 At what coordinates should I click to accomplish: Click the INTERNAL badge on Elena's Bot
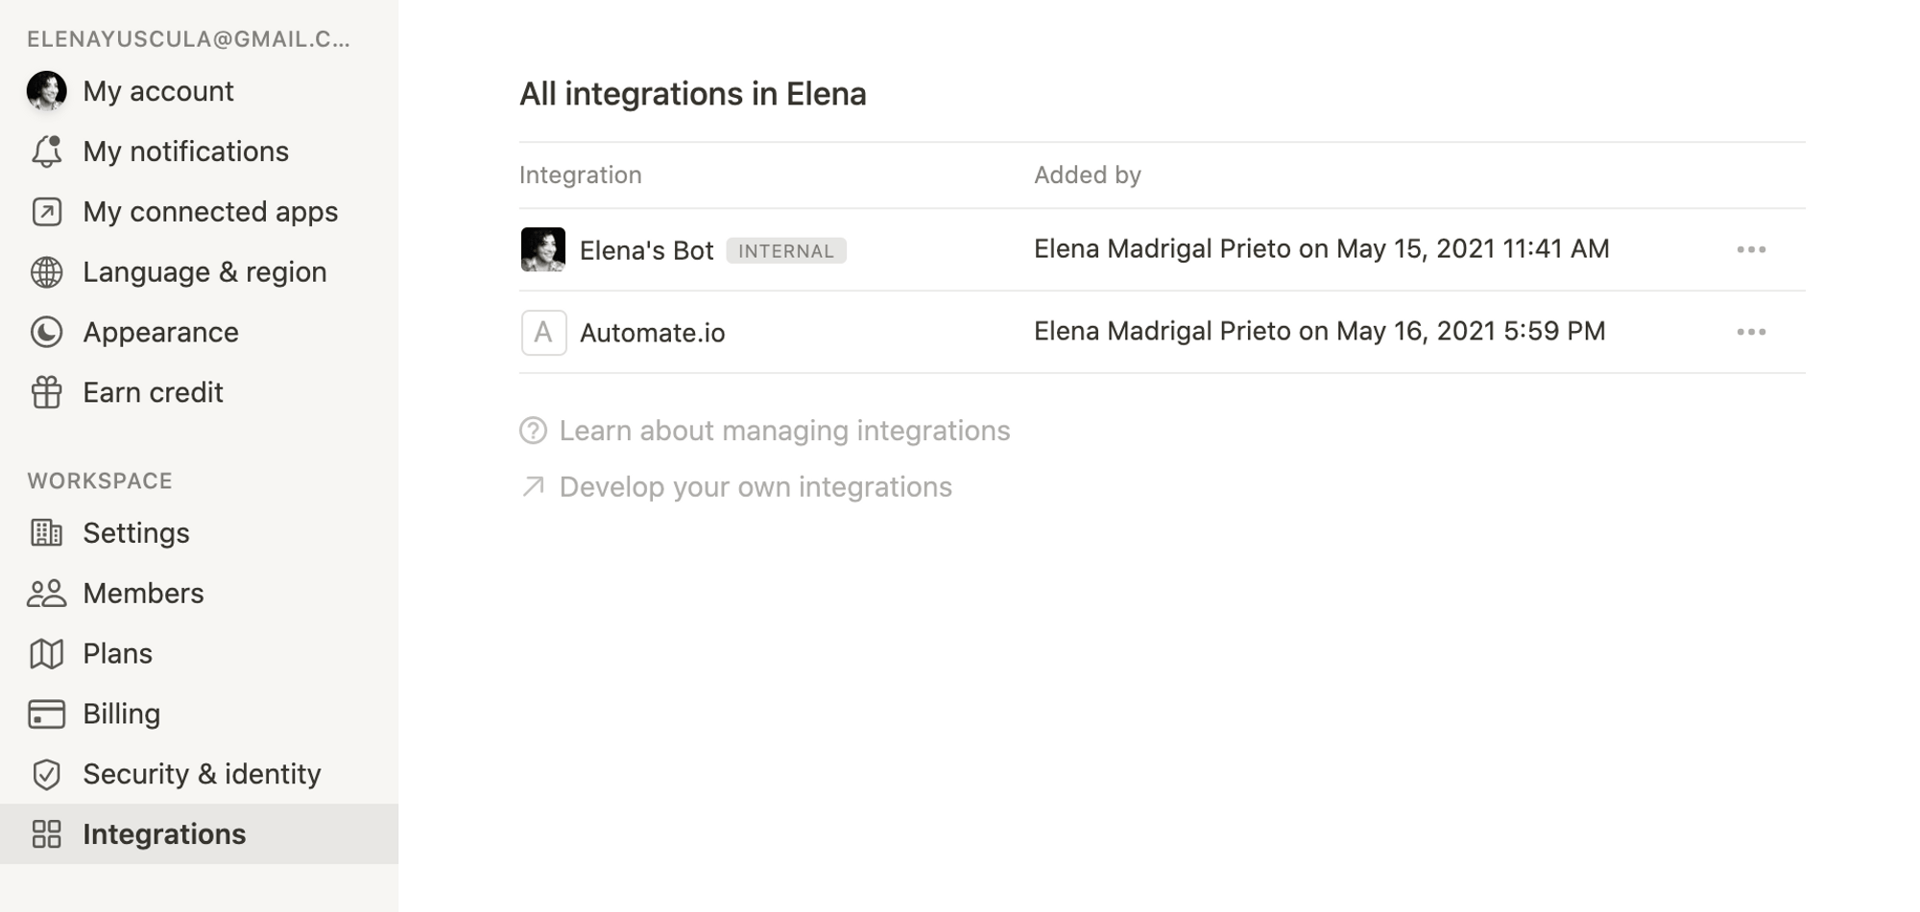pos(786,251)
